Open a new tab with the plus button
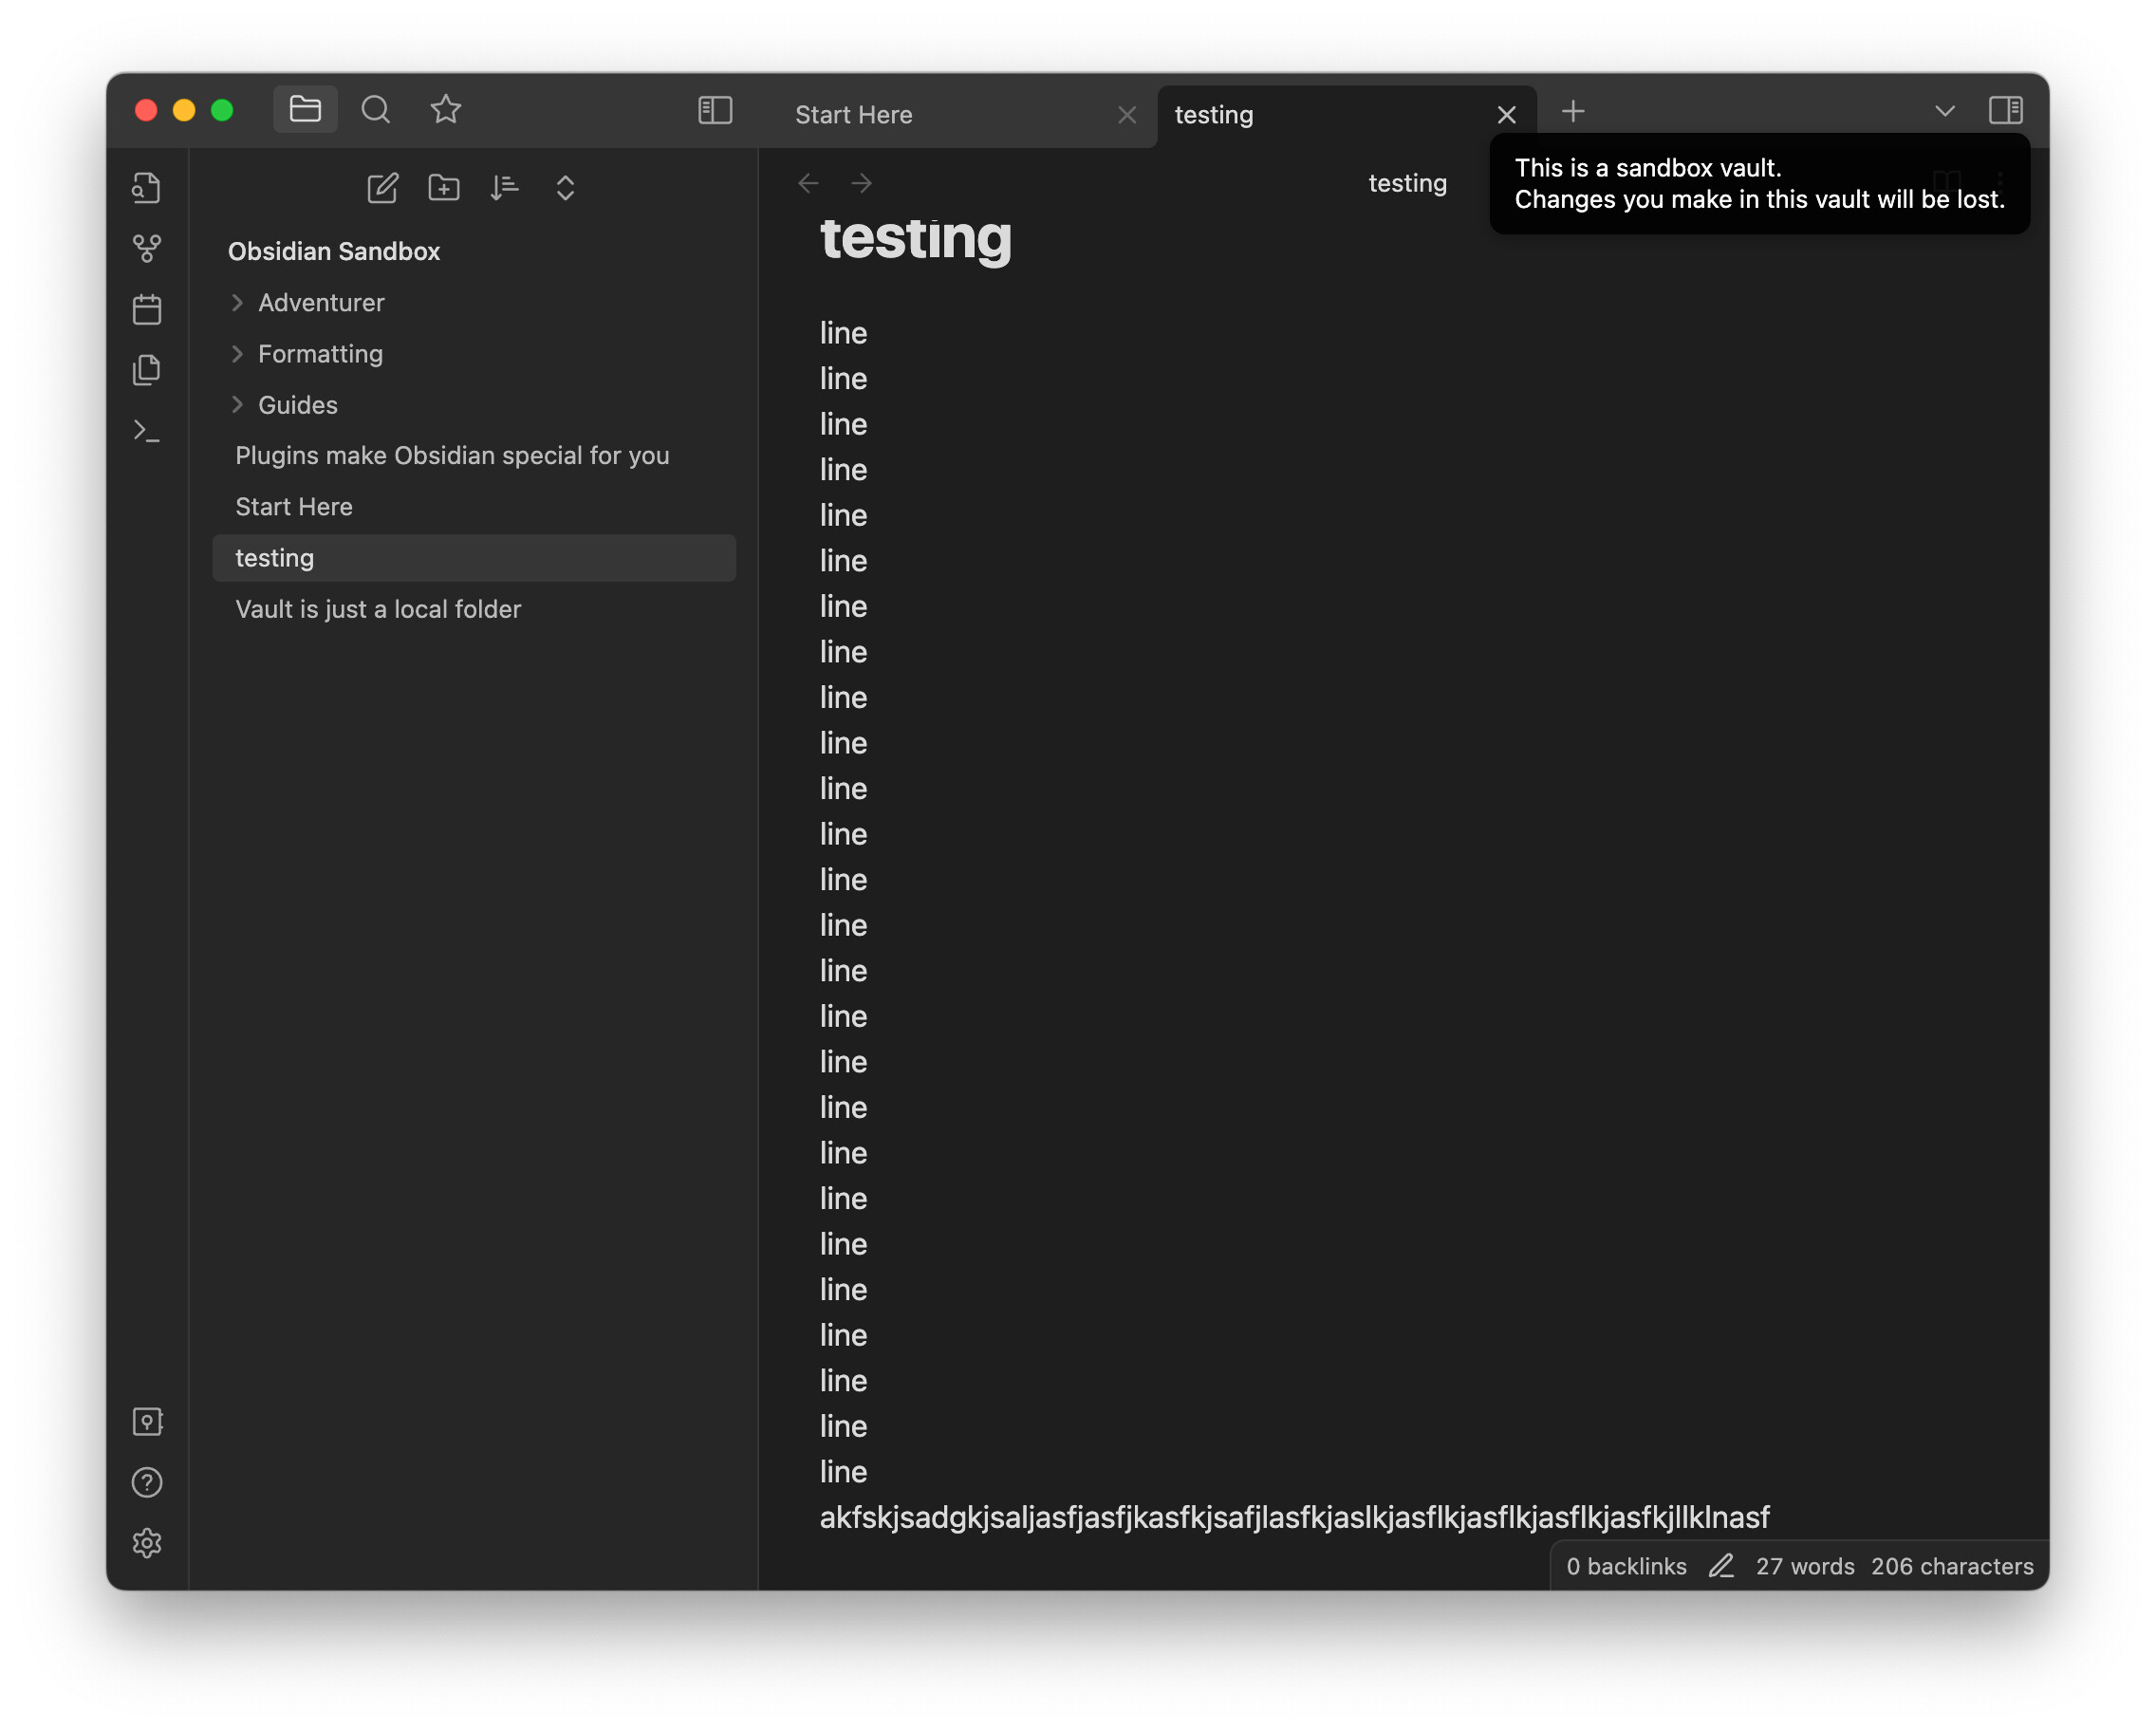The image size is (2156, 1731). click(x=1572, y=112)
